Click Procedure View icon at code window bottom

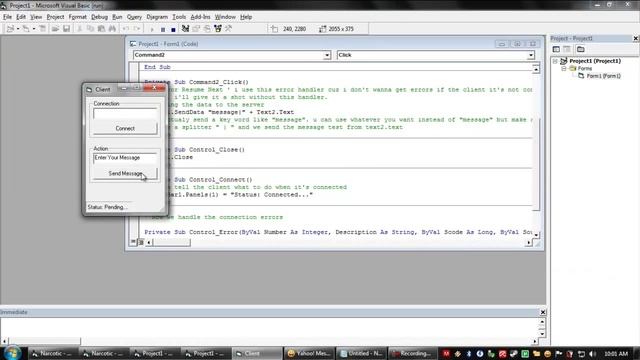[133, 242]
